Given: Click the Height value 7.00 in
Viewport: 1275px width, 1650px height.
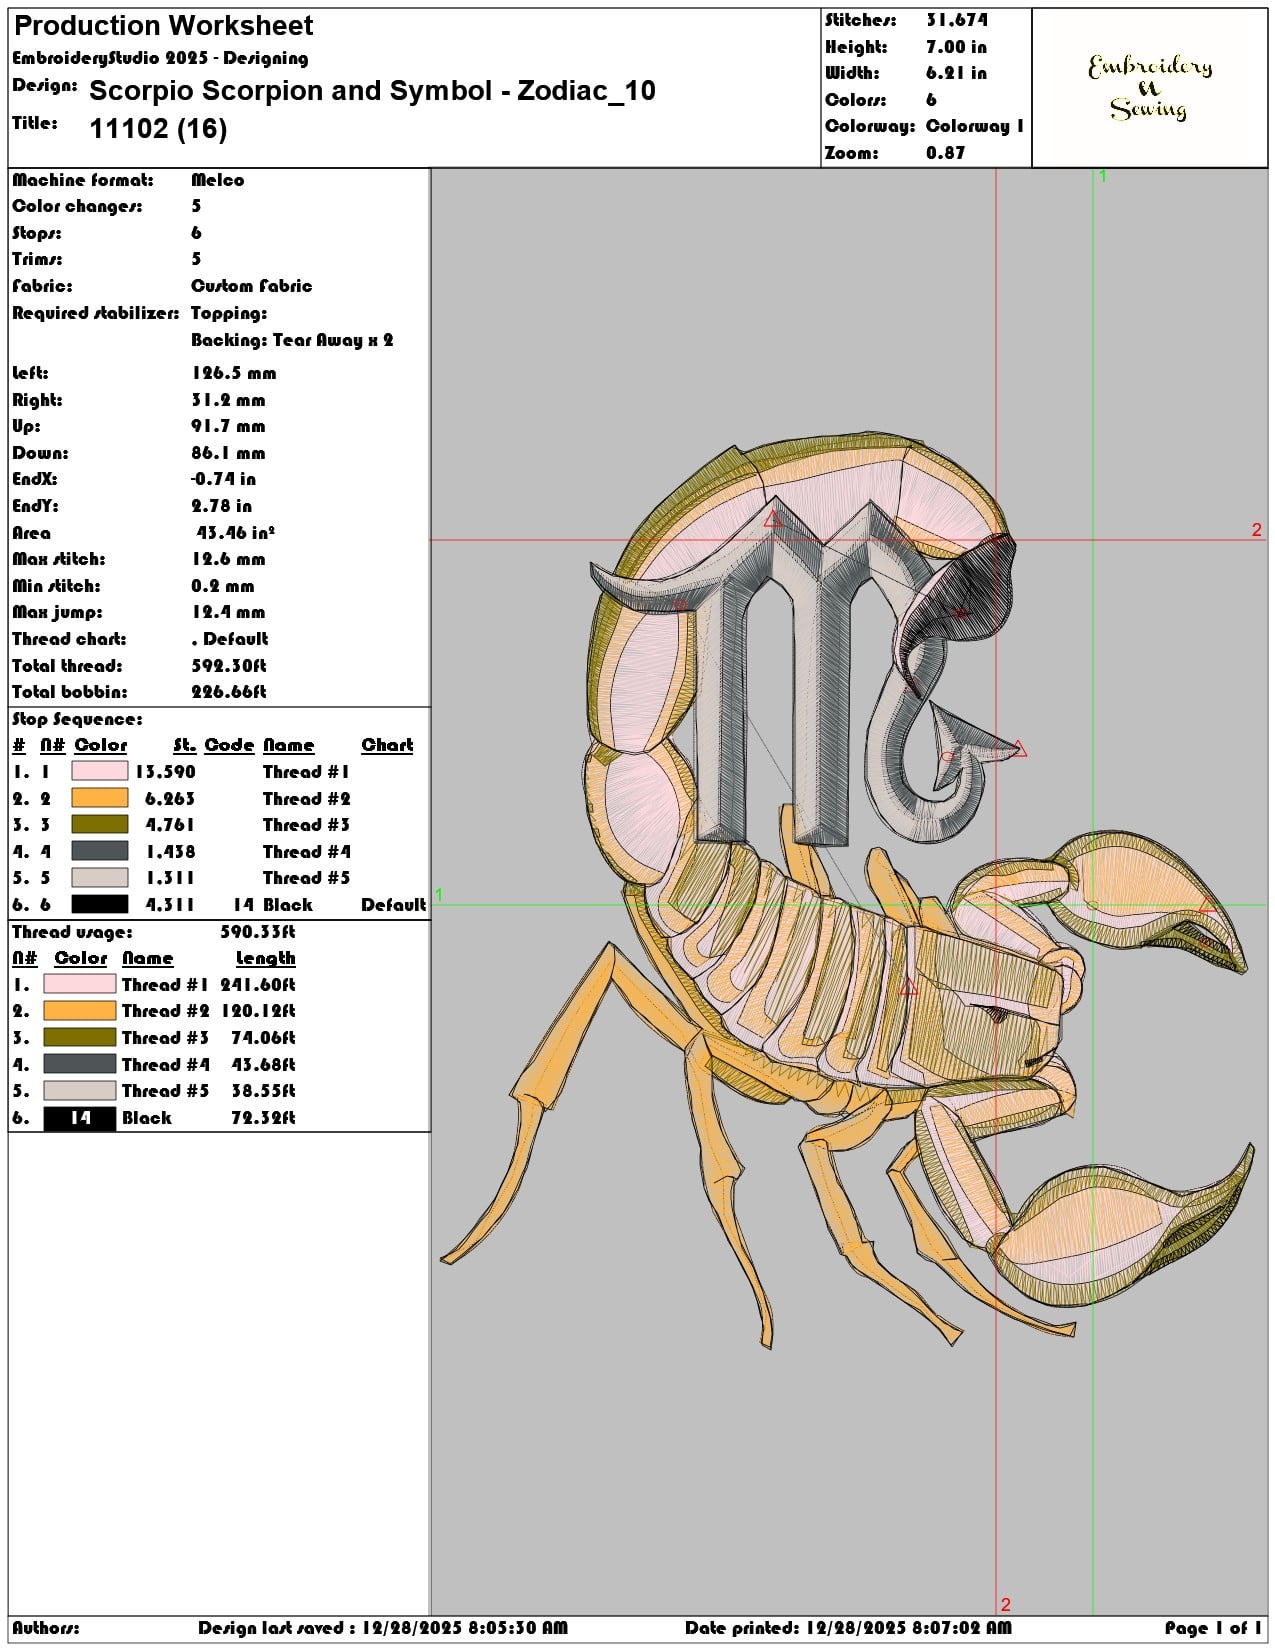Looking at the screenshot, I should tap(956, 47).
